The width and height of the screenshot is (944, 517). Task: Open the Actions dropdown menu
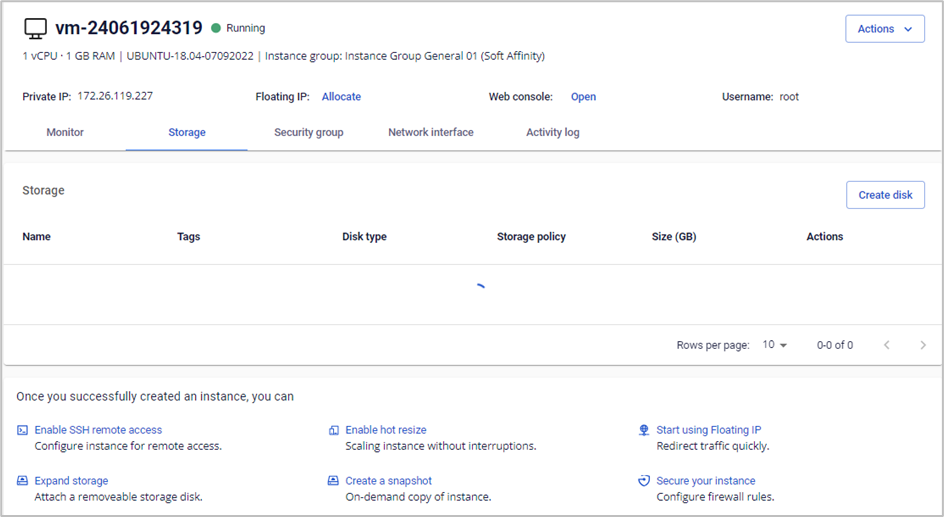pyautogui.click(x=884, y=29)
